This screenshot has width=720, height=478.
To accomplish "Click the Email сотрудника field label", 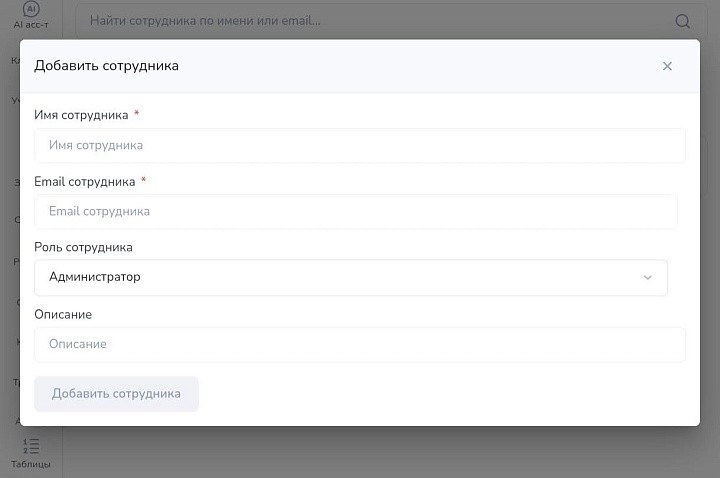I will point(84,182).
